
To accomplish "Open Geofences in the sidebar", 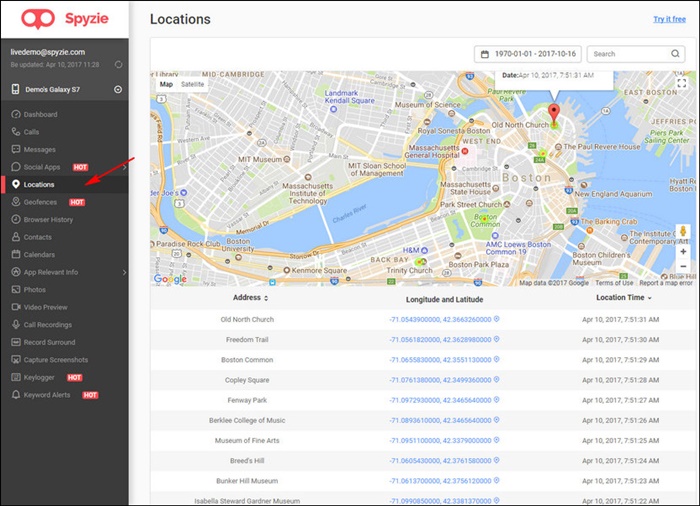I will (x=40, y=202).
